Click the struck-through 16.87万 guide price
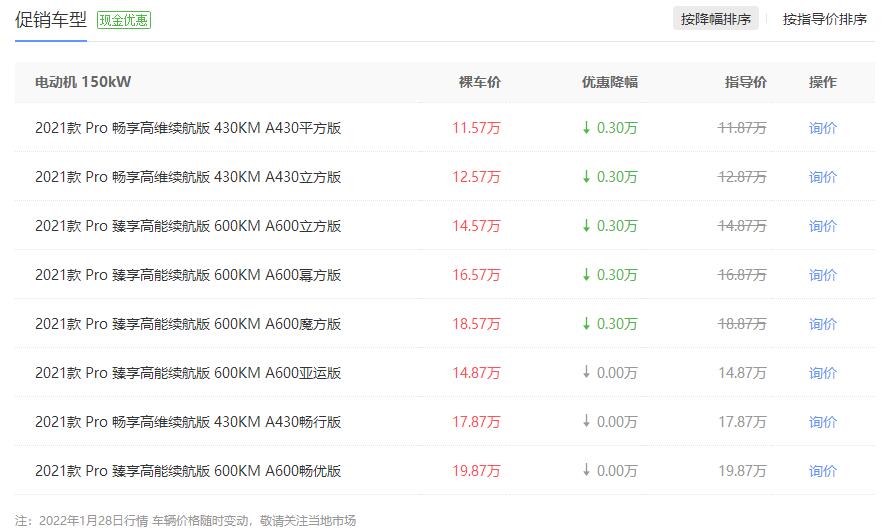The width and height of the screenshot is (888, 532). (x=742, y=275)
